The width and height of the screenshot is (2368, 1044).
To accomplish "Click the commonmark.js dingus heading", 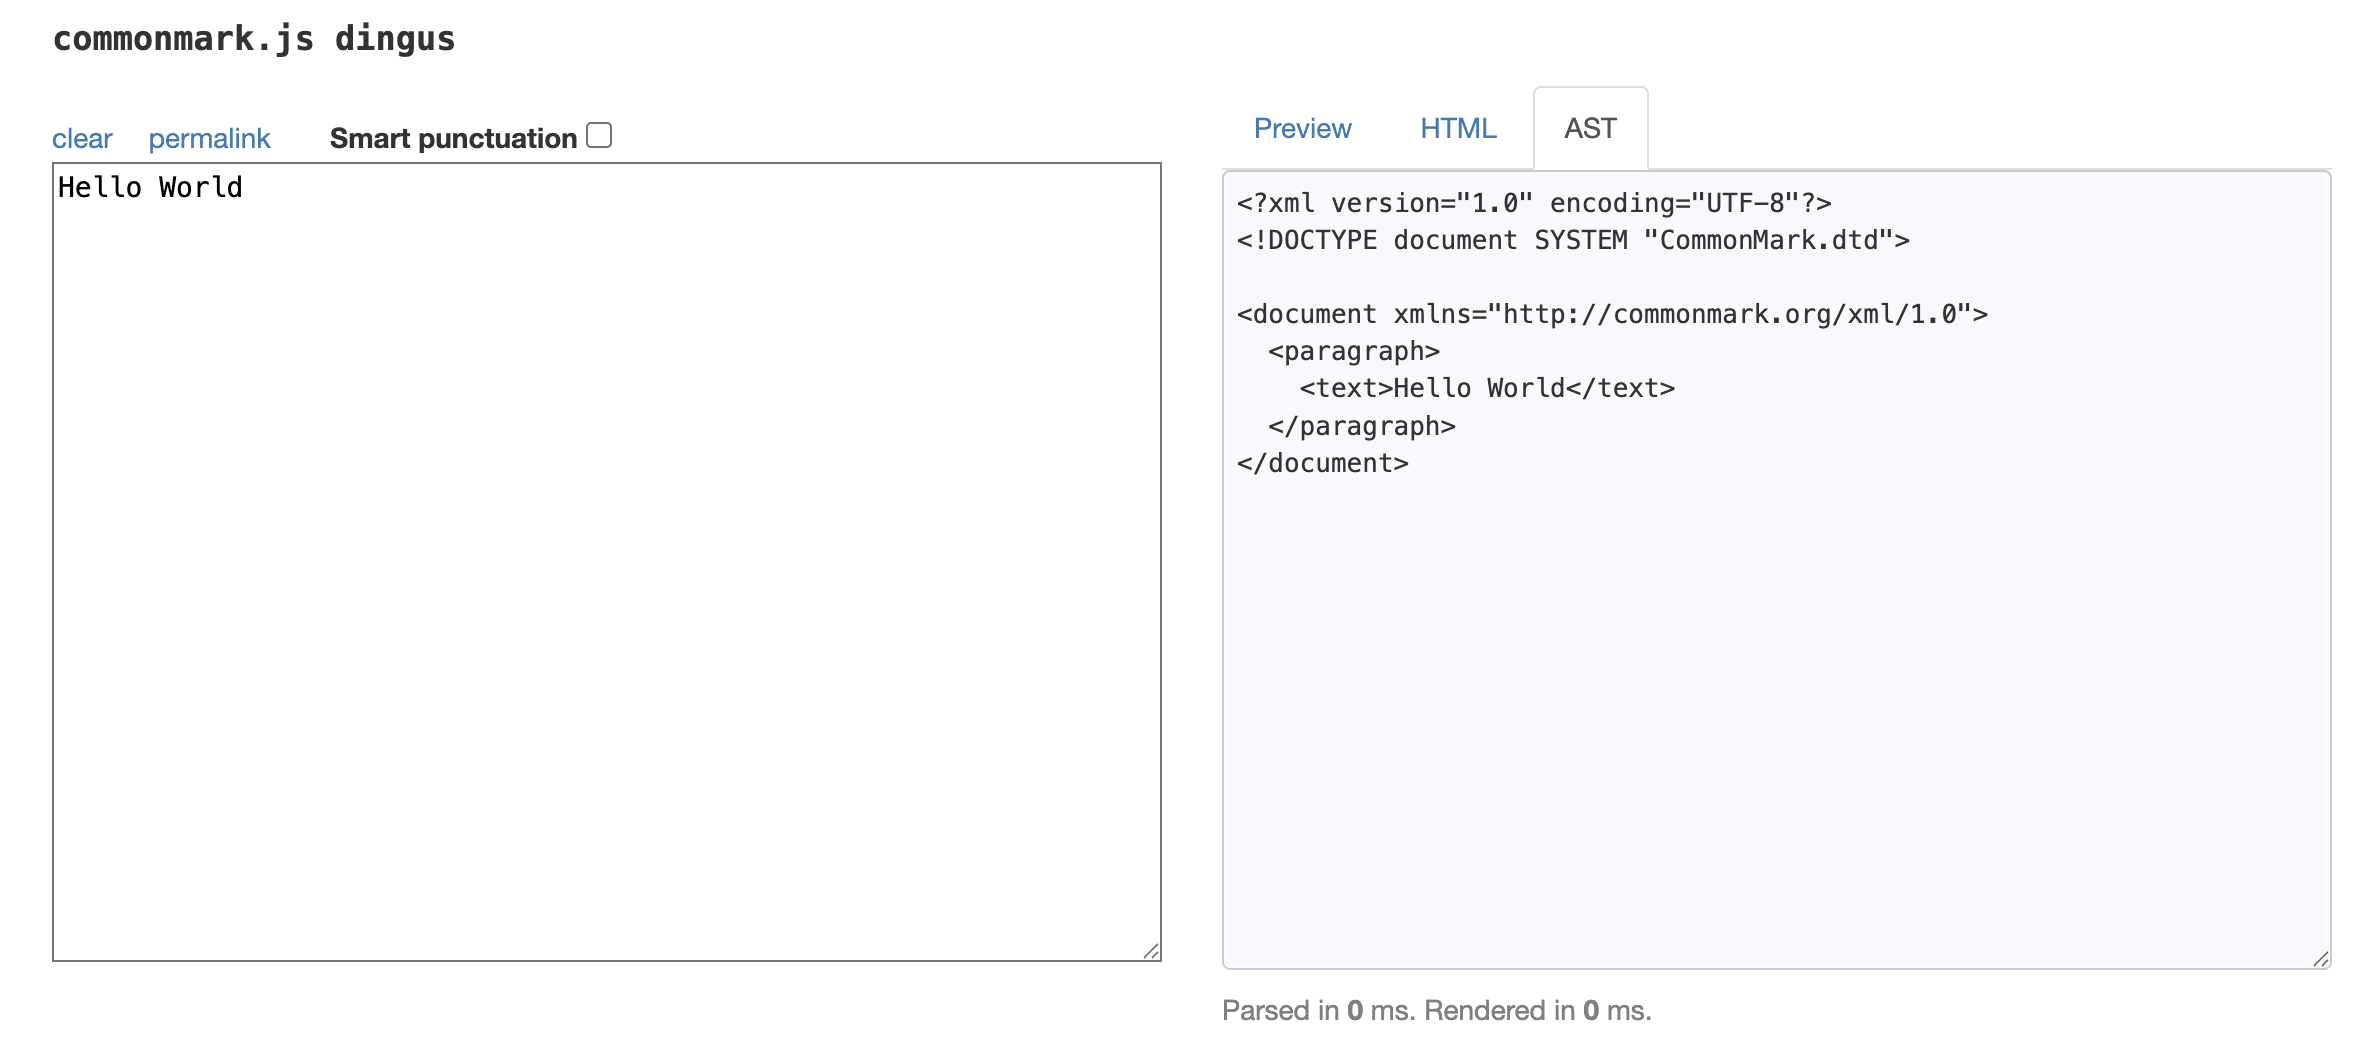I will (x=255, y=39).
